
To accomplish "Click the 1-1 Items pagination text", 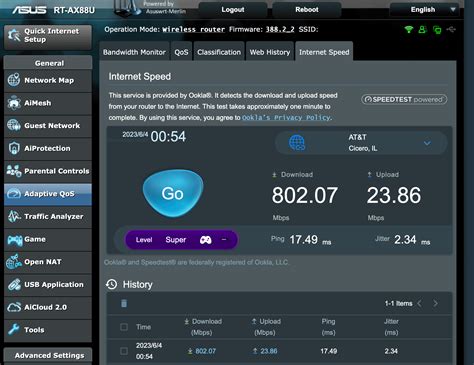I will [x=398, y=303].
